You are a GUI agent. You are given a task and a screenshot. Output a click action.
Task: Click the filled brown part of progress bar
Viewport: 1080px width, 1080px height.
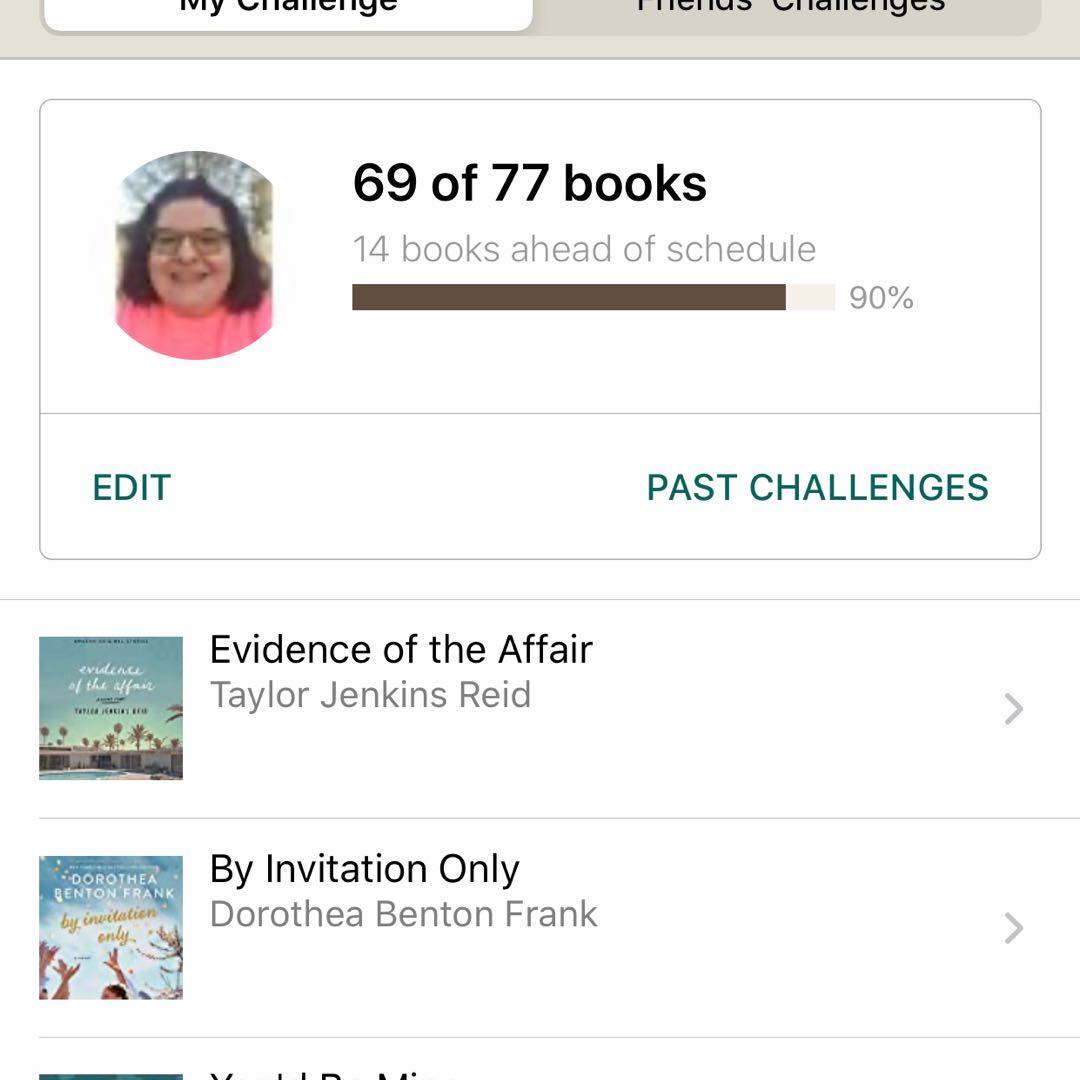click(x=568, y=297)
